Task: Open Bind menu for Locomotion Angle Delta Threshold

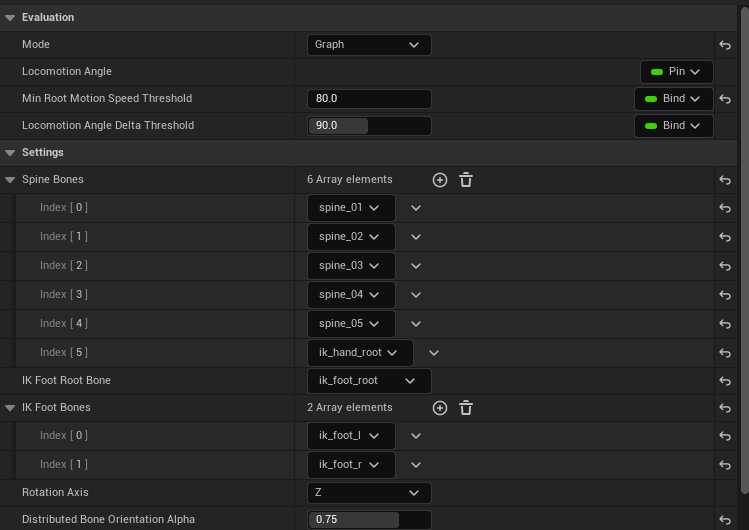Action: [673, 126]
